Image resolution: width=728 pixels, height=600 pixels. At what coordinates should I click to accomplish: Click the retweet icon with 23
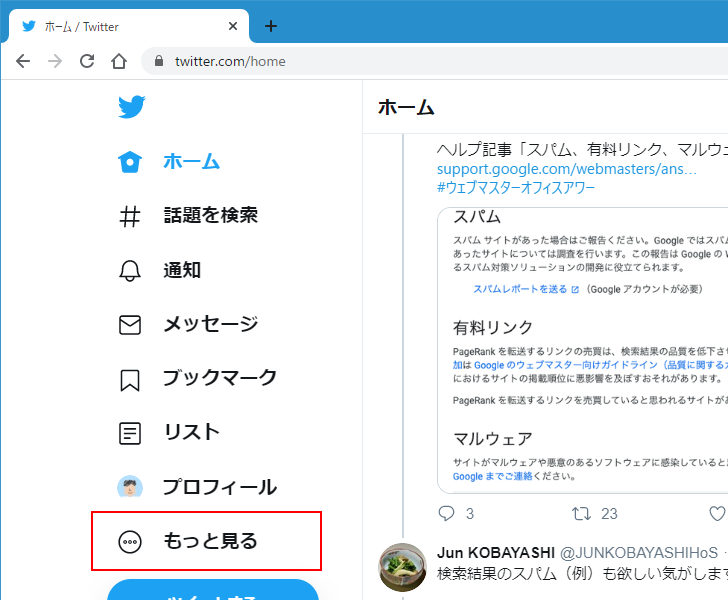581,513
